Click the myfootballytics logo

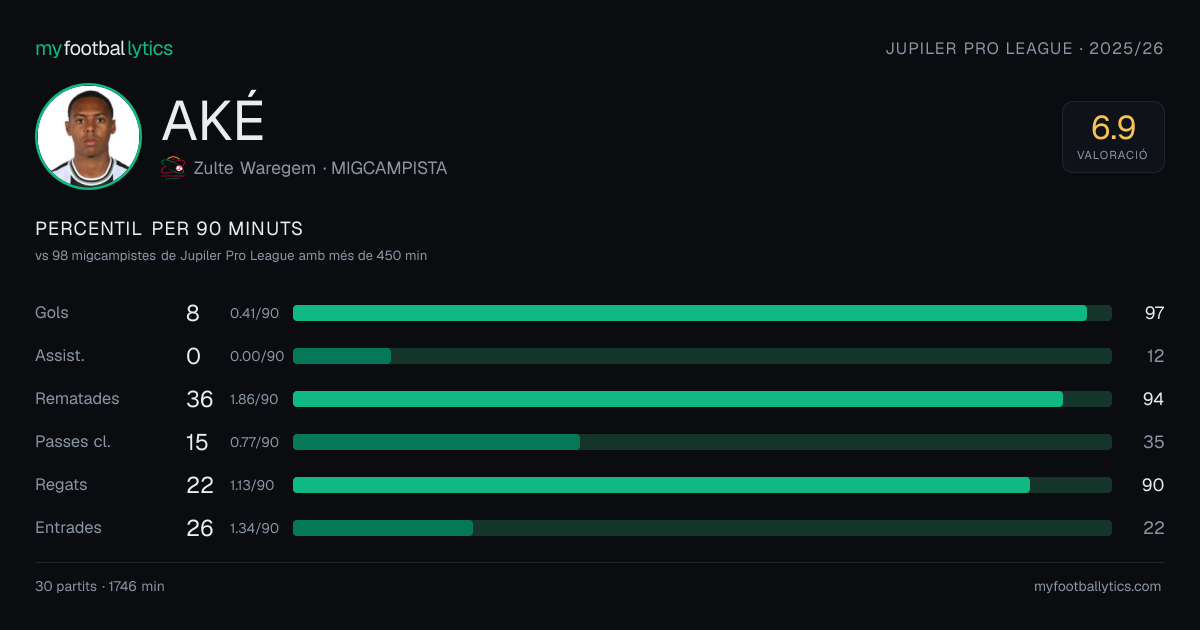[x=104, y=48]
